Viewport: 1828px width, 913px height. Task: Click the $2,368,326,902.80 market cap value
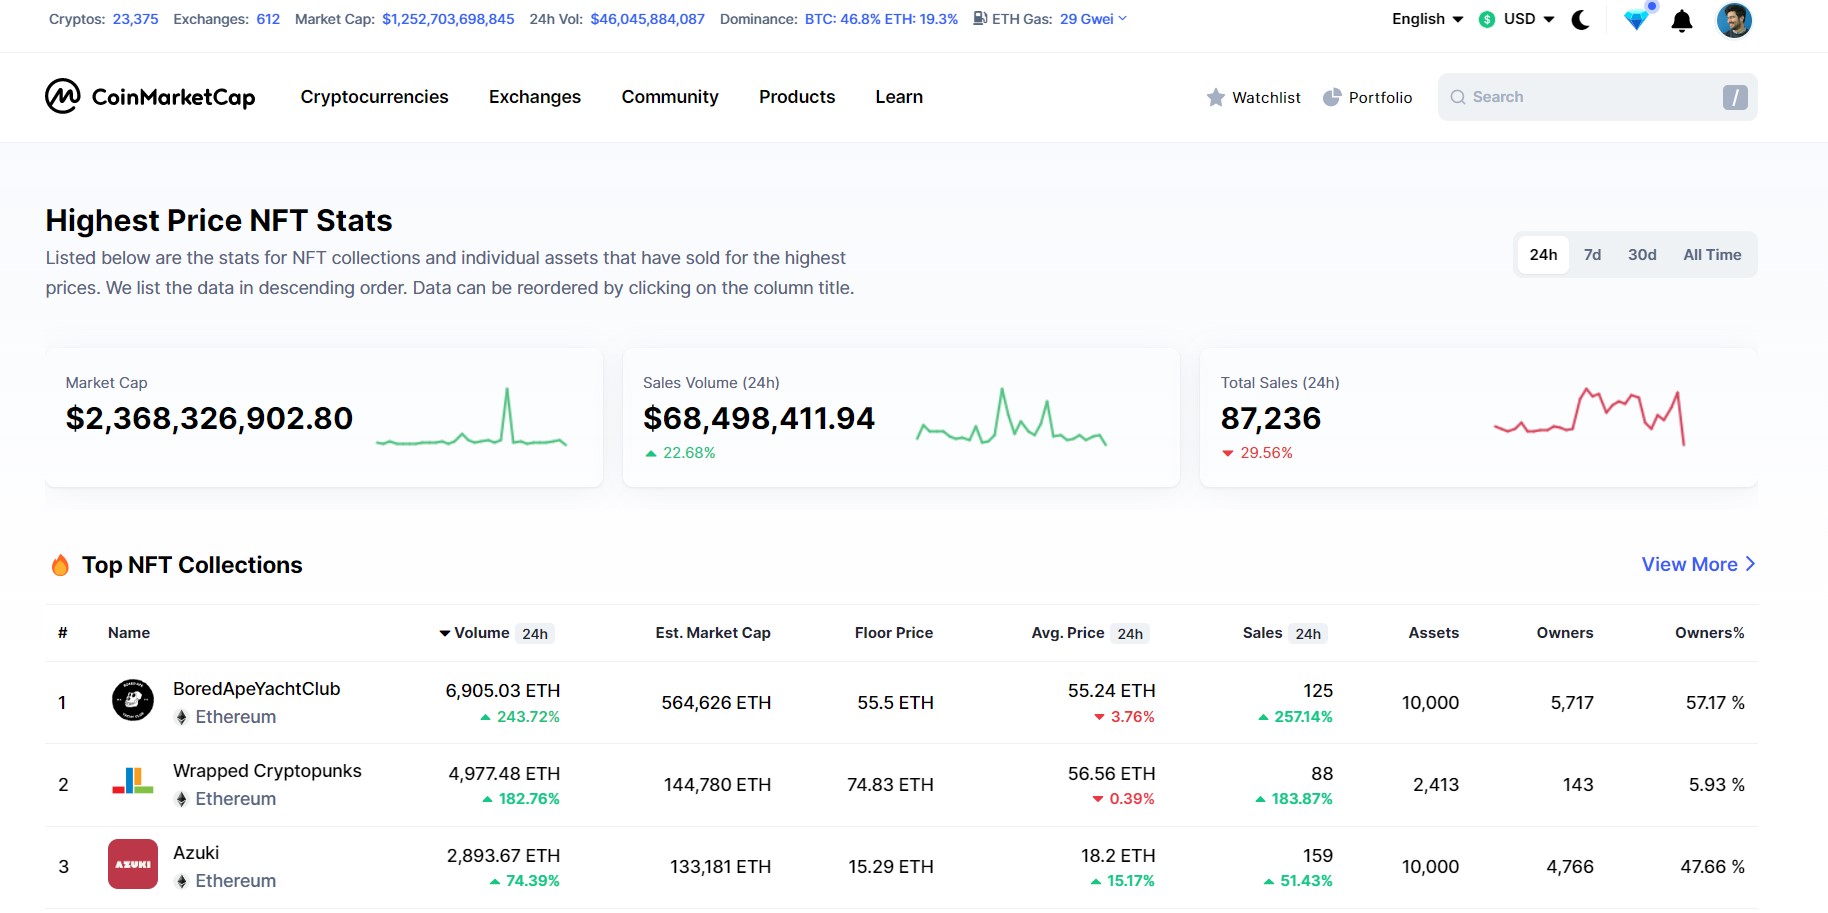coord(209,418)
